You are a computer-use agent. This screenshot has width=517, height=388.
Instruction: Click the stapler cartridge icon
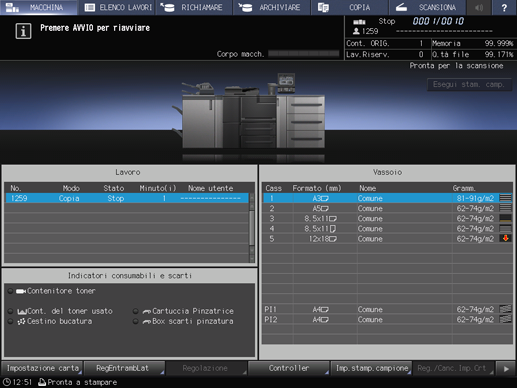coord(147,312)
